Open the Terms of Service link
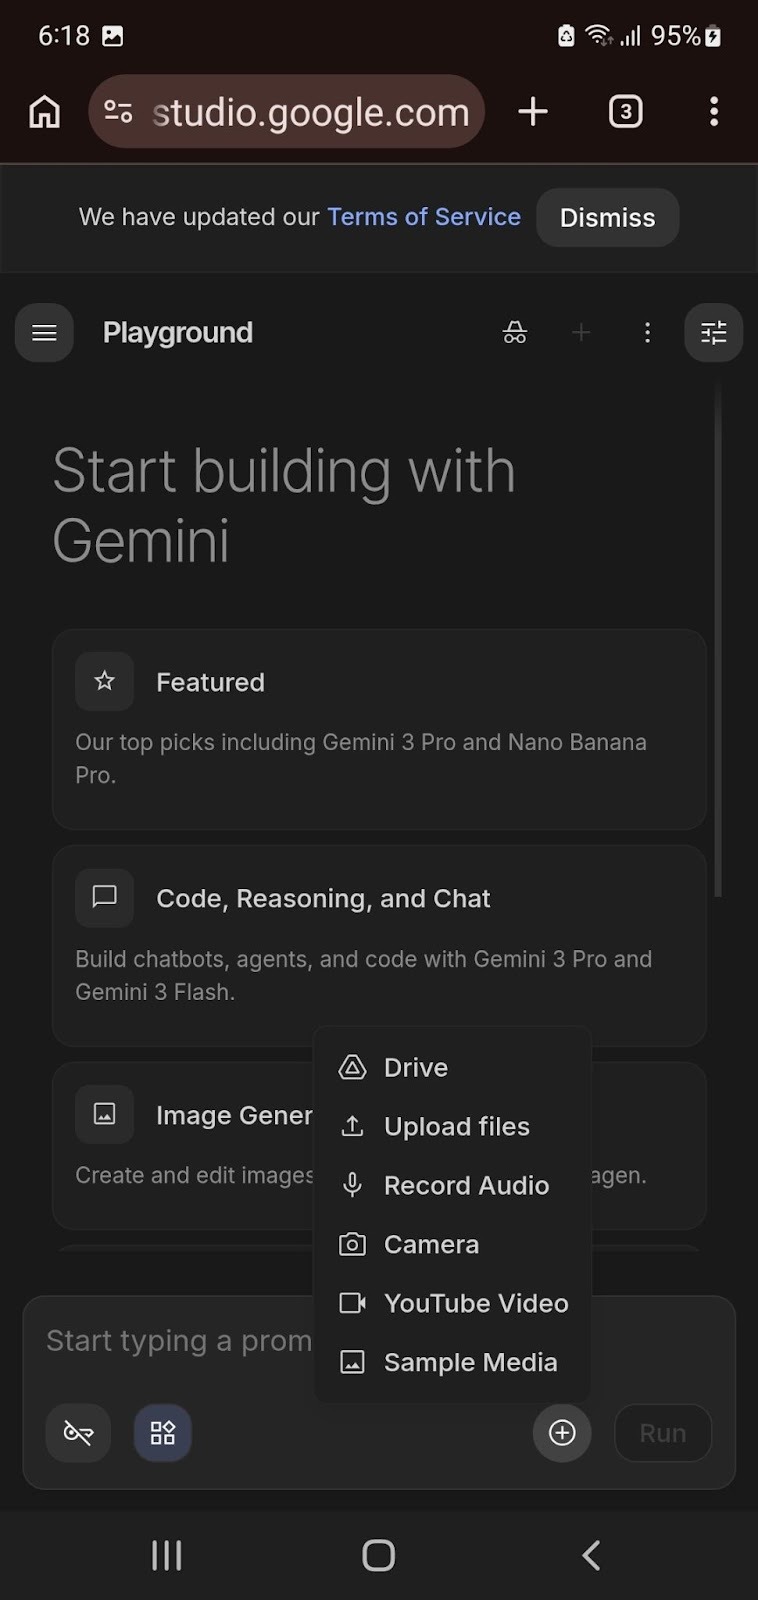Image resolution: width=758 pixels, height=1600 pixels. click(424, 217)
